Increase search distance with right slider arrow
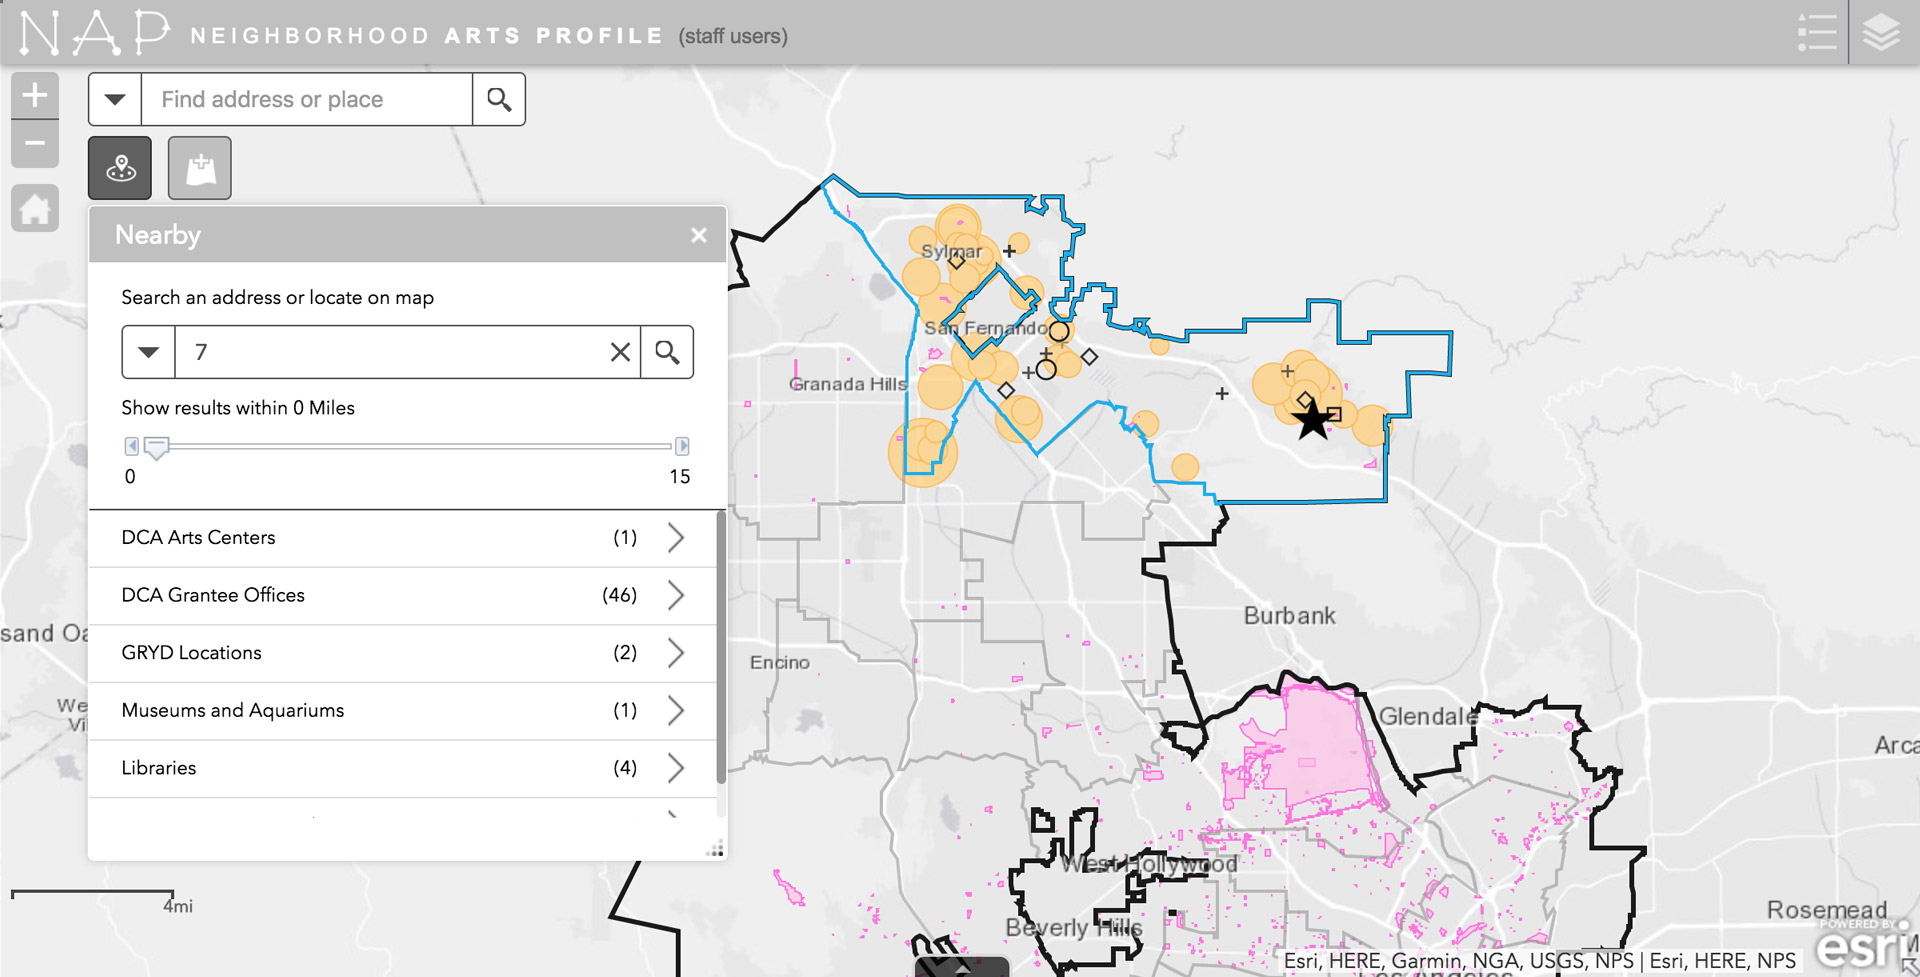This screenshot has width=1920, height=977. pos(683,446)
